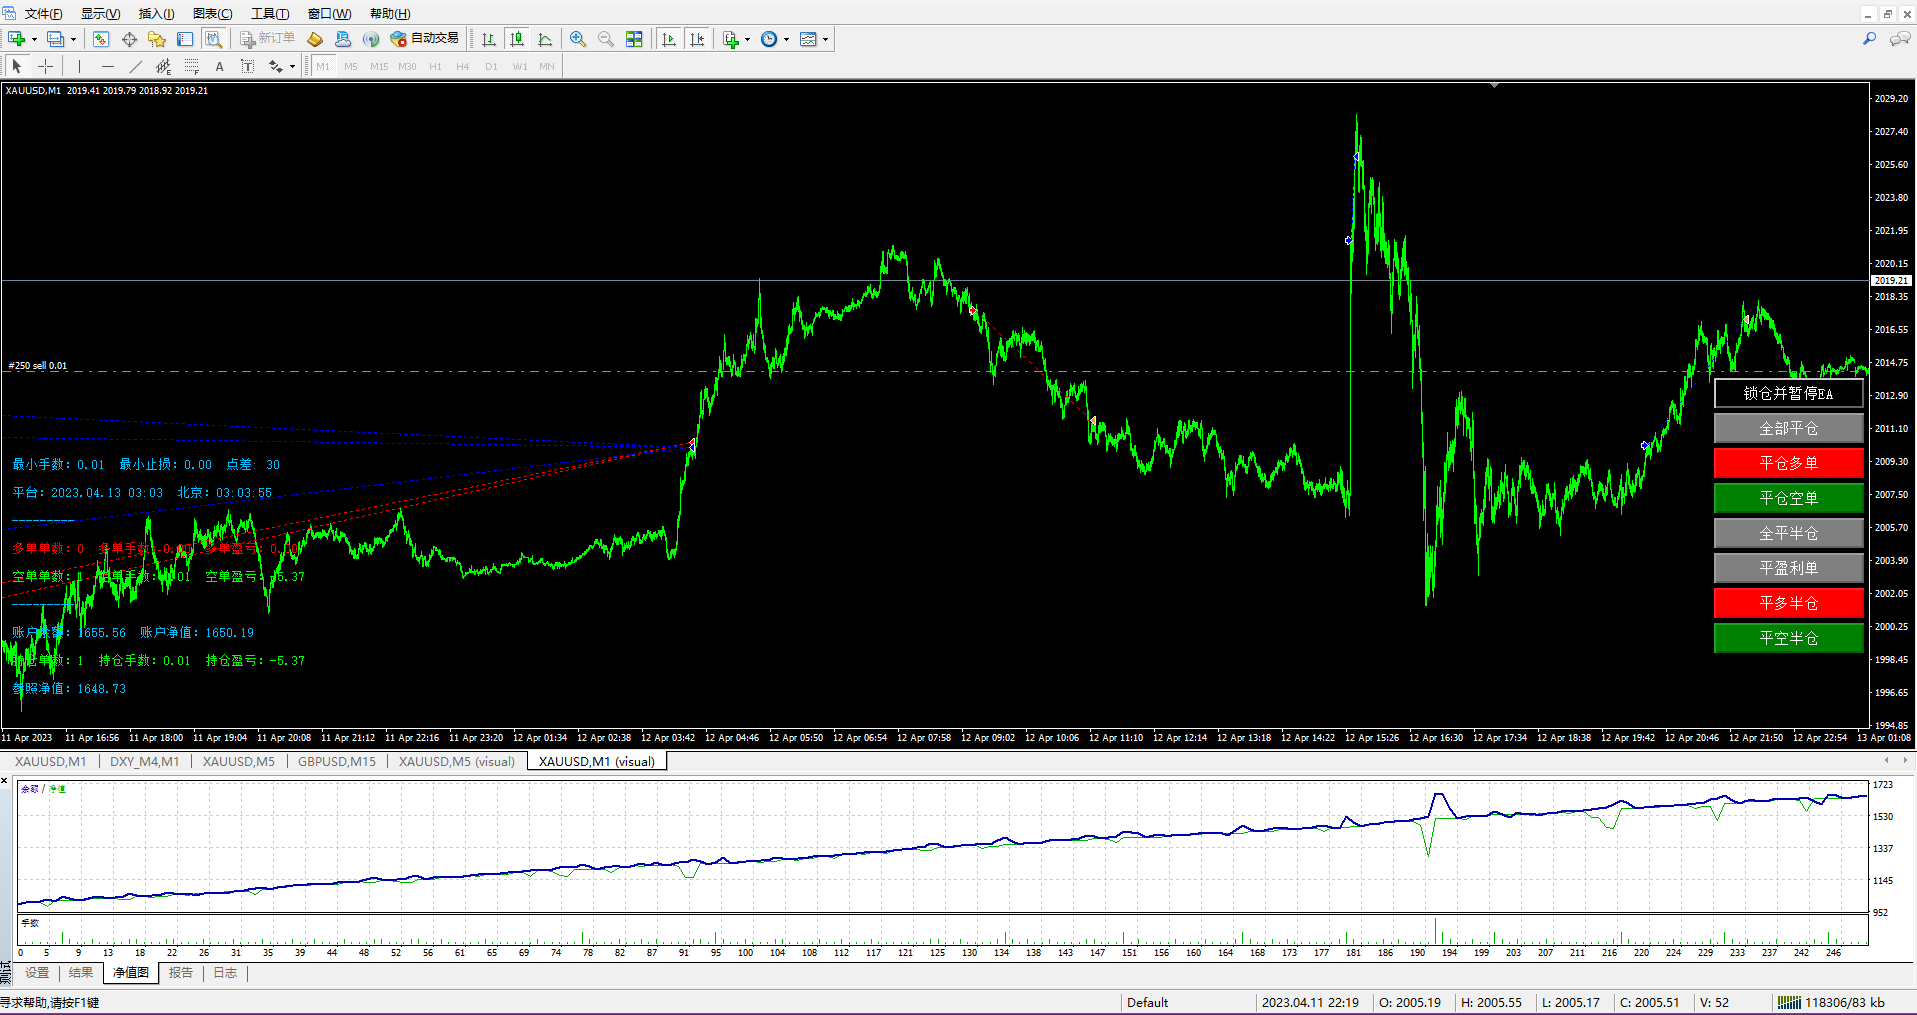Screen dimensions: 1917x1015
Task: Toggle 自动交易 auto trading
Action: pos(425,39)
